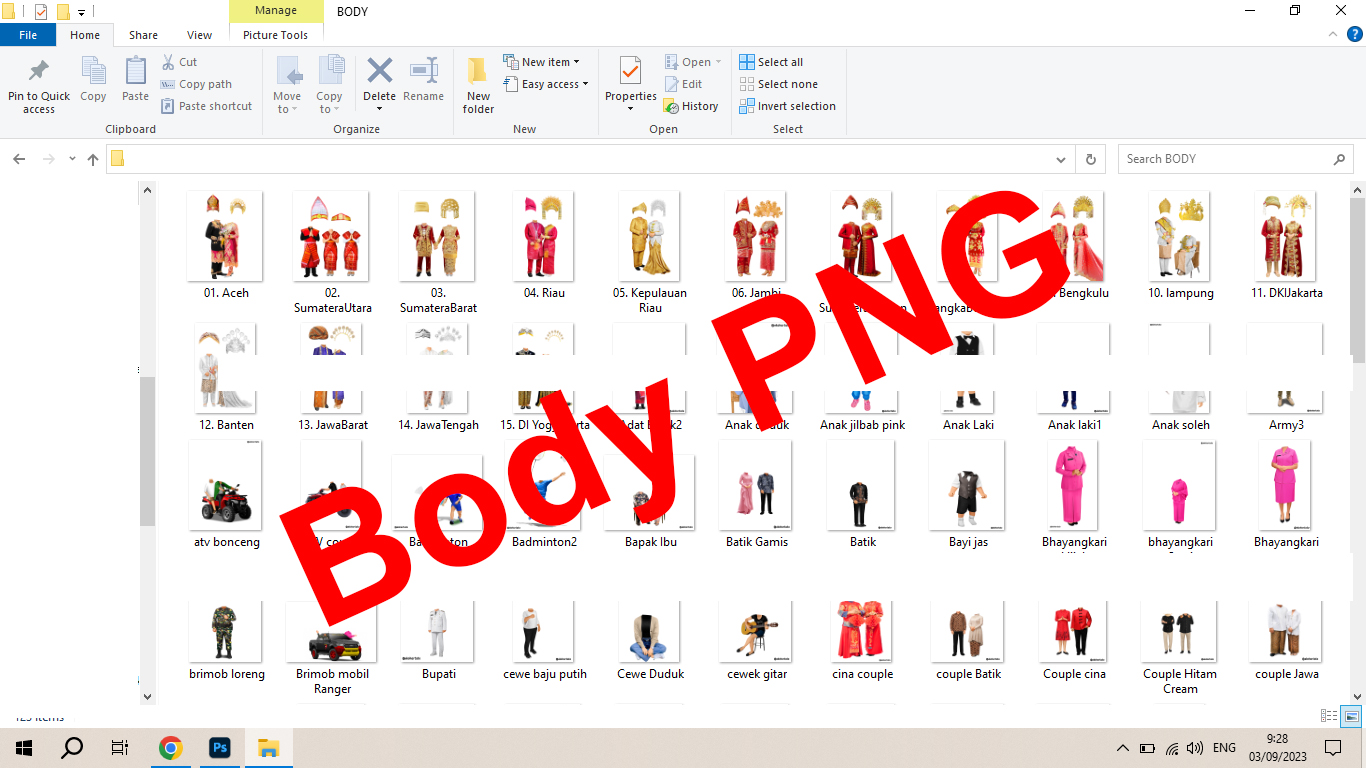The image size is (1366, 768).
Task: Open the File menu
Action: point(28,35)
